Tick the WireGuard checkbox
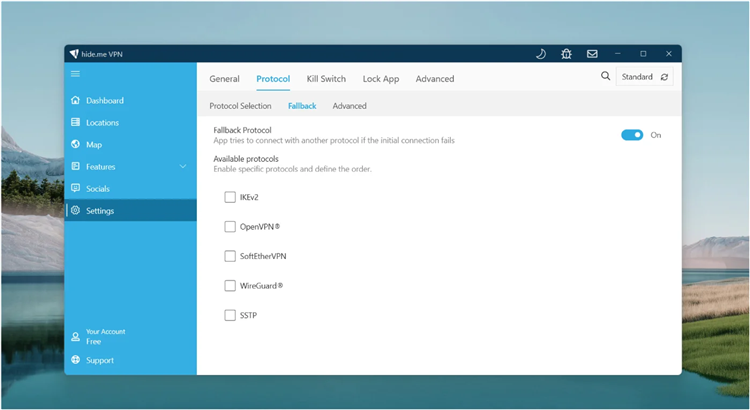 [x=230, y=286]
